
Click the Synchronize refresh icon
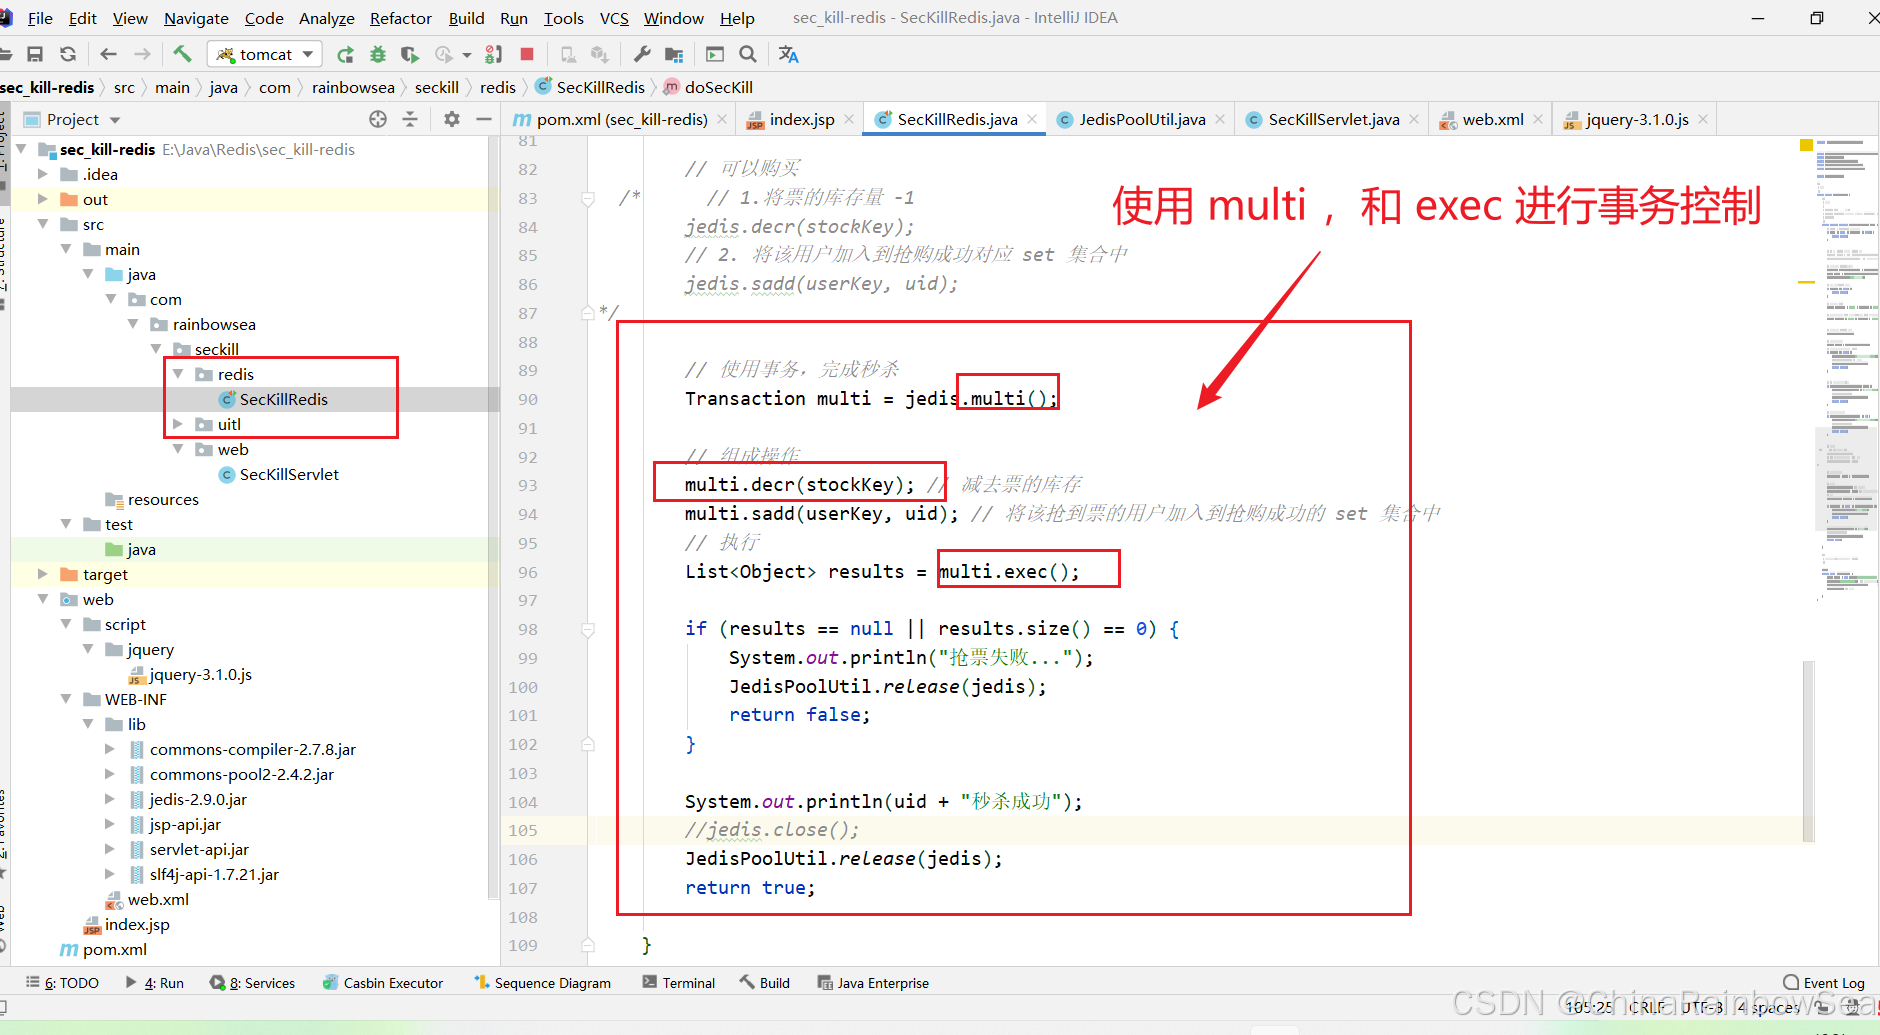coord(68,54)
